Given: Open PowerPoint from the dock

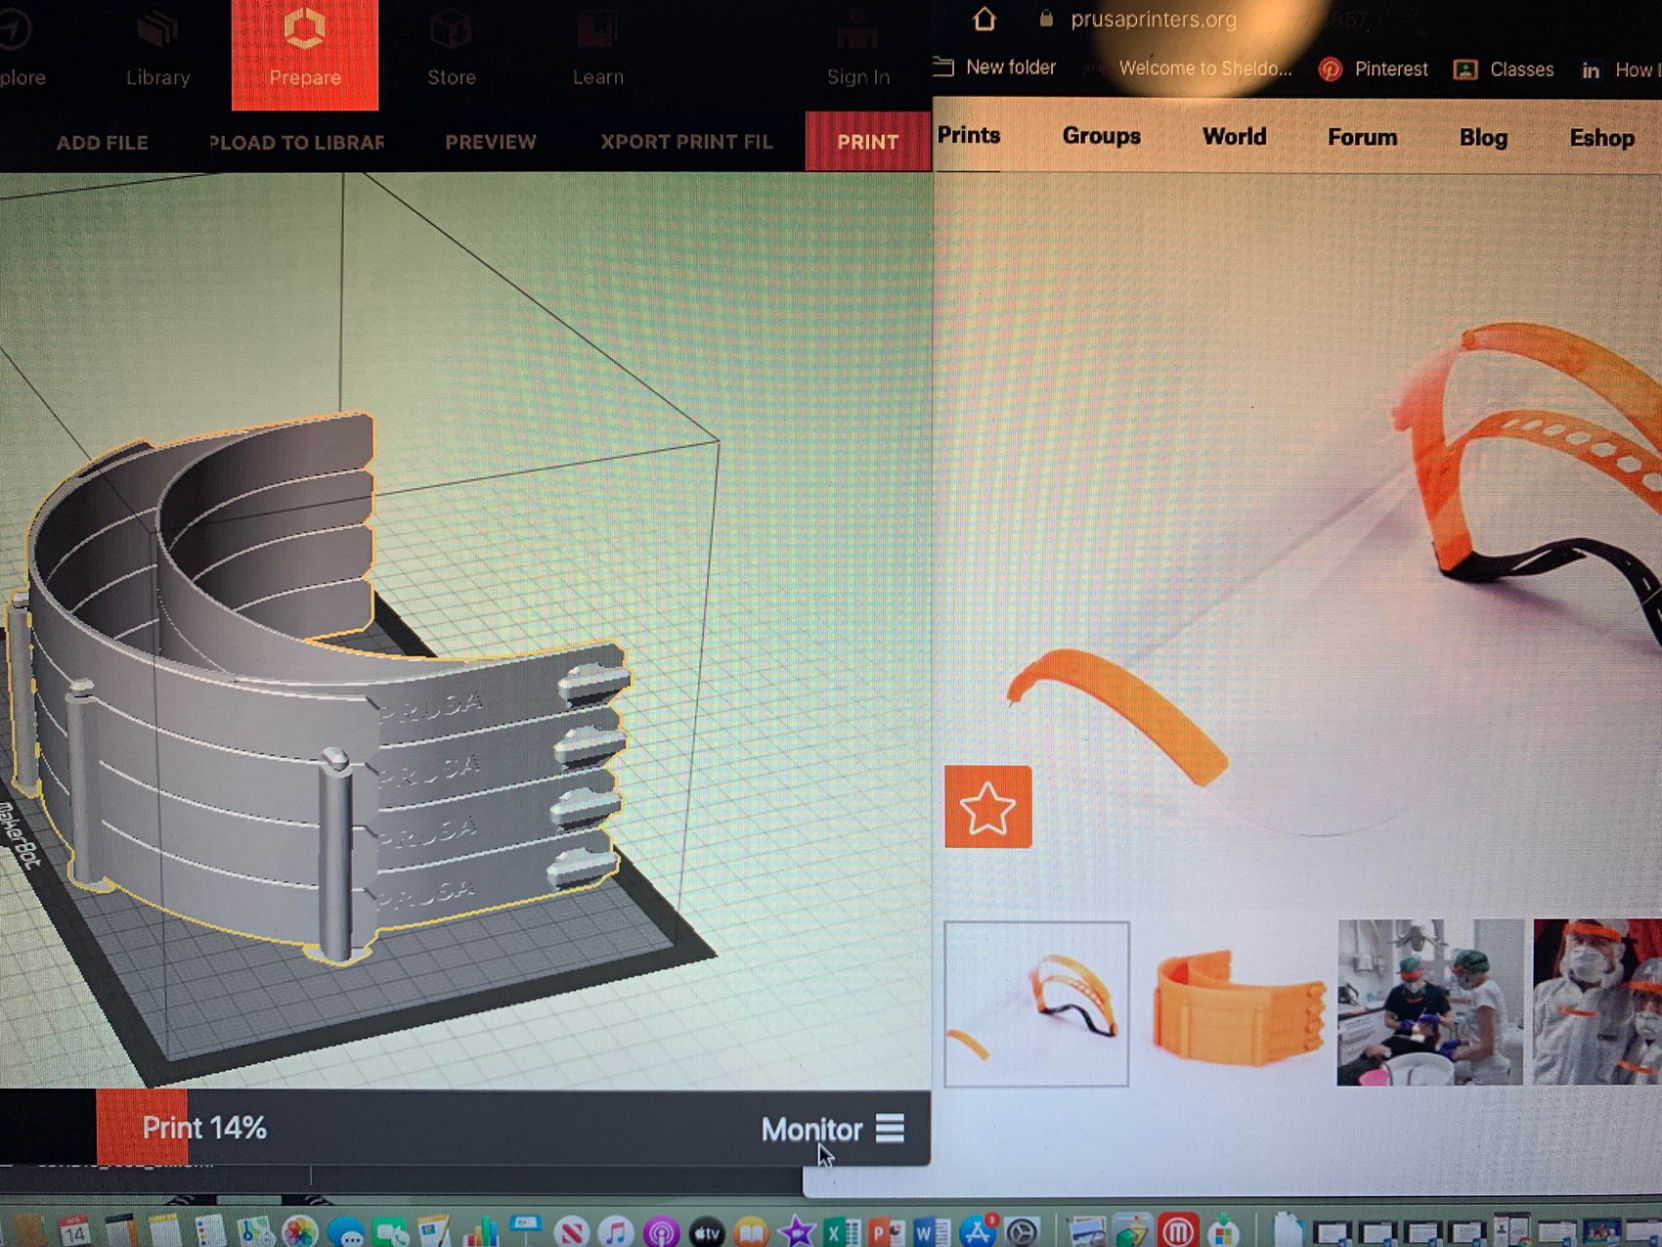Looking at the screenshot, I should [x=885, y=1232].
